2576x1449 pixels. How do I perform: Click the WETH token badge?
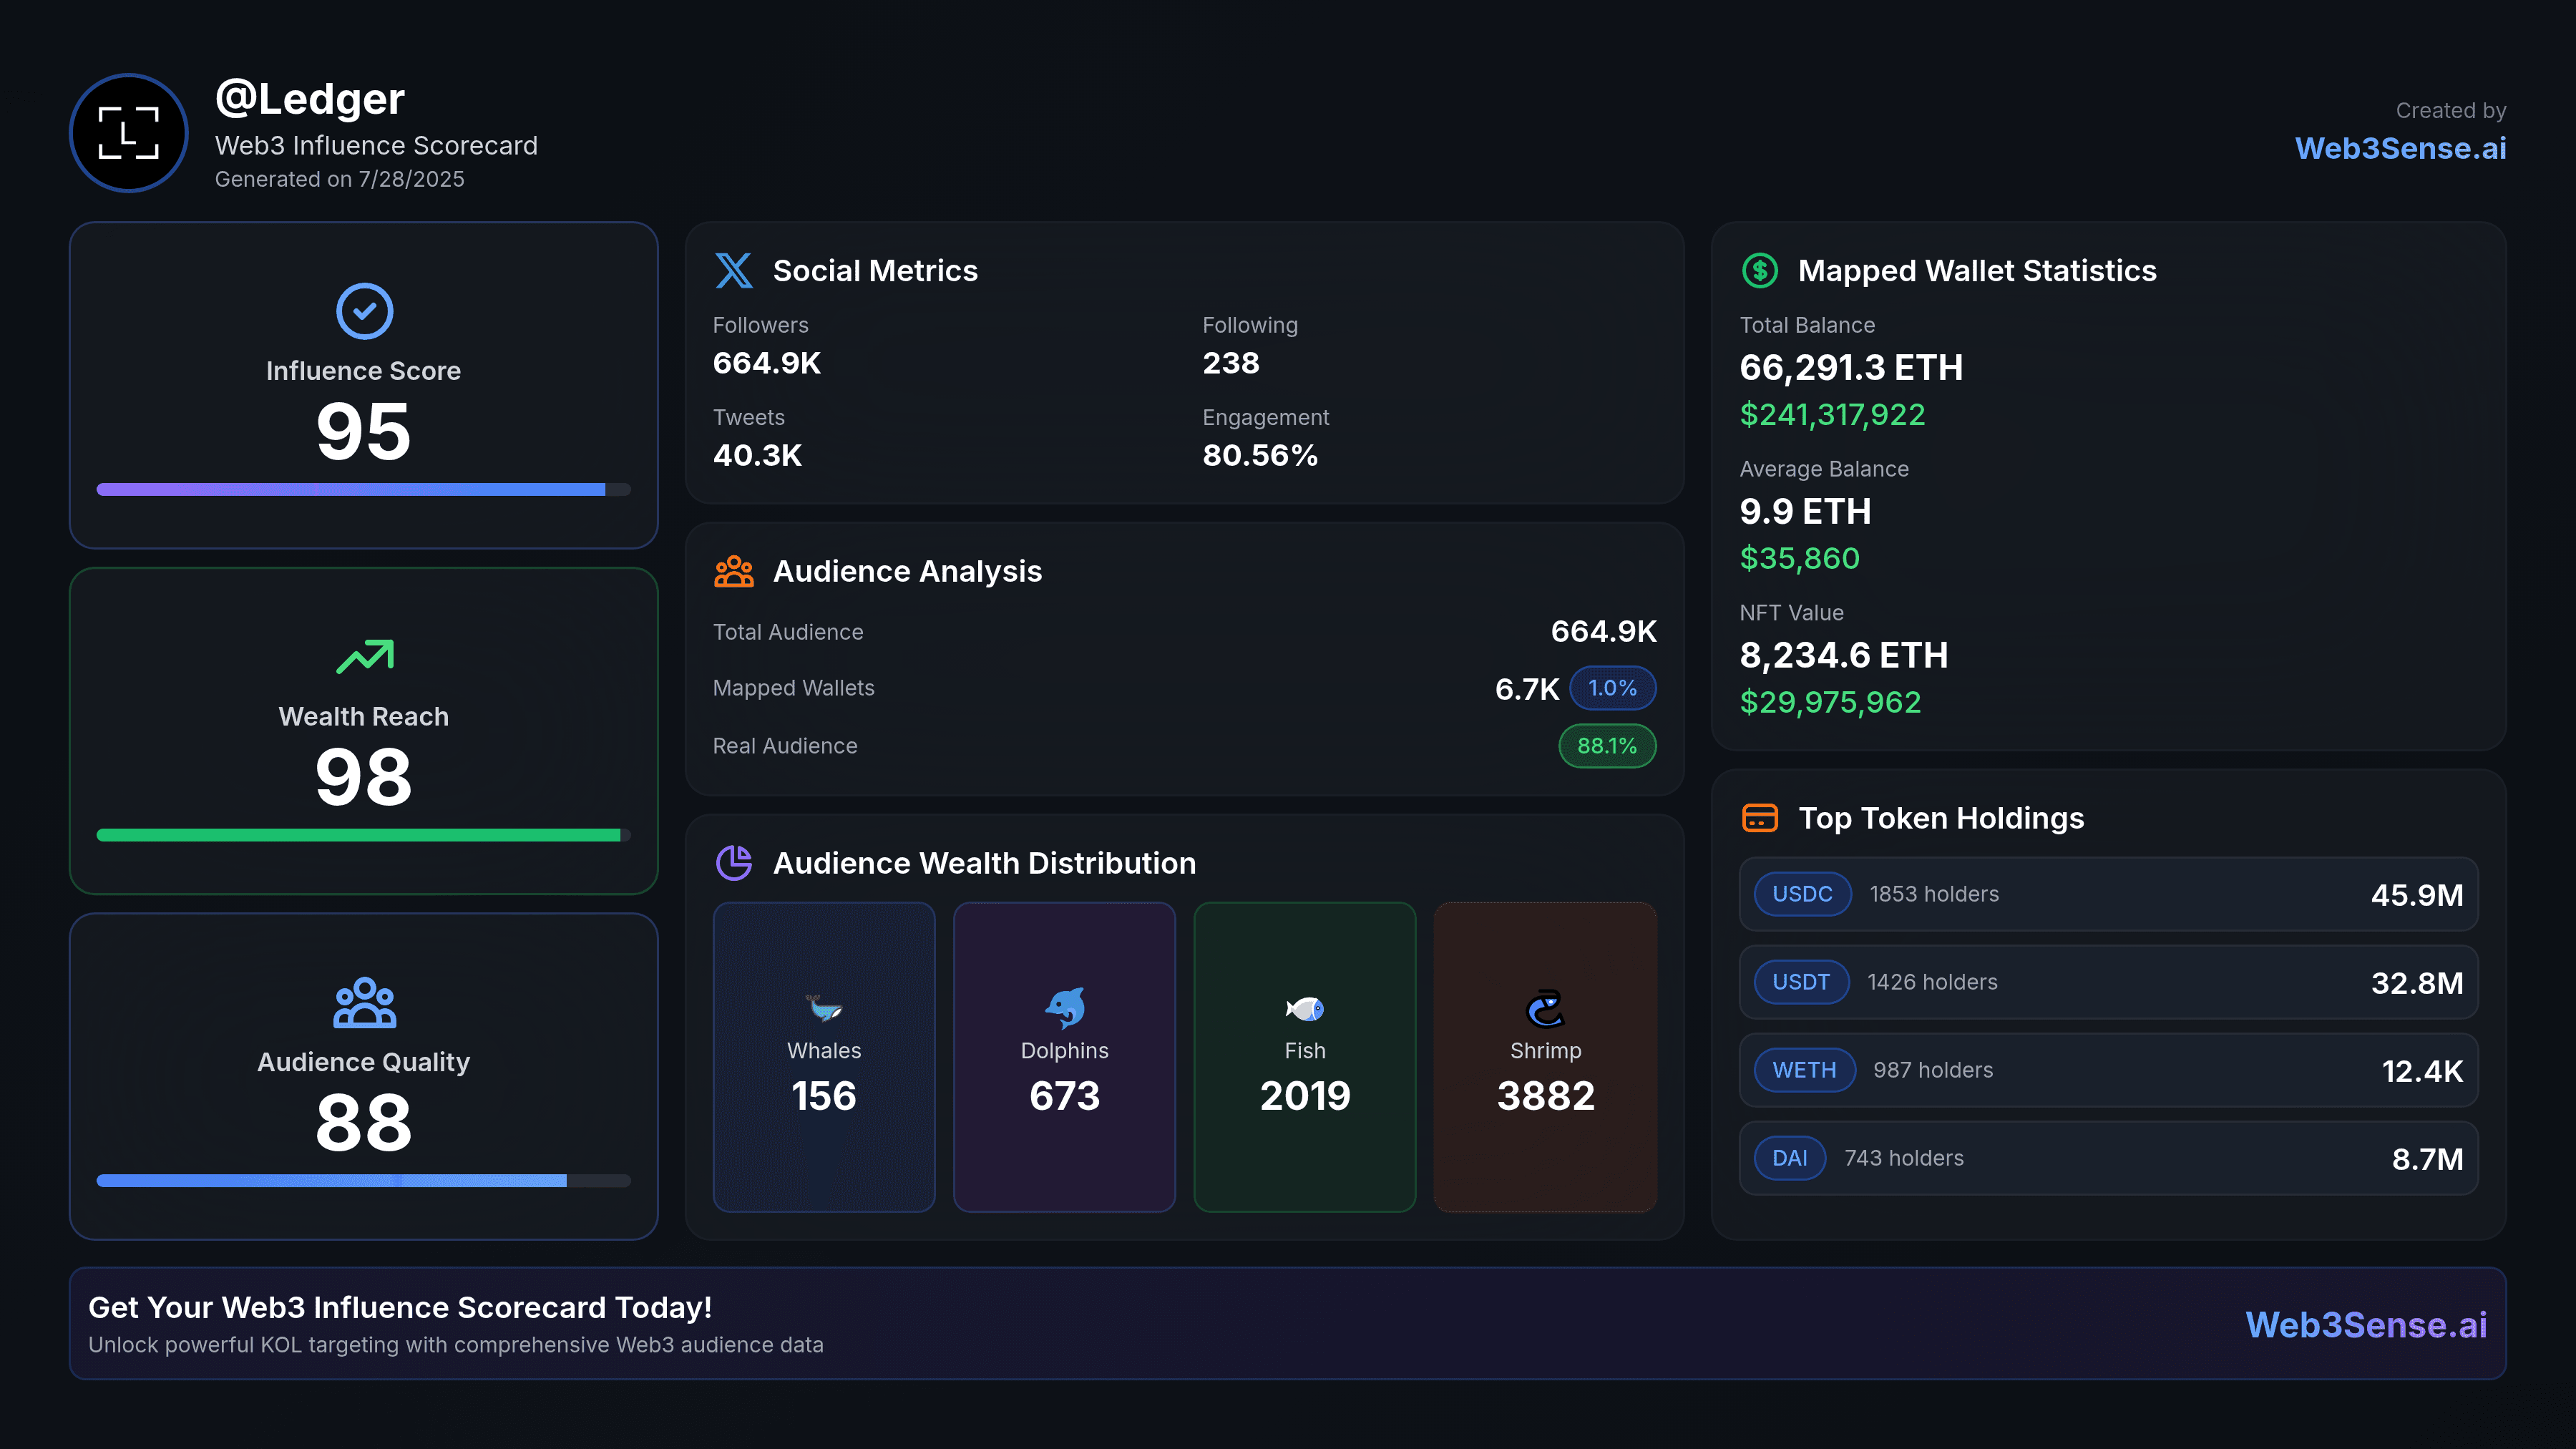tap(1804, 1070)
